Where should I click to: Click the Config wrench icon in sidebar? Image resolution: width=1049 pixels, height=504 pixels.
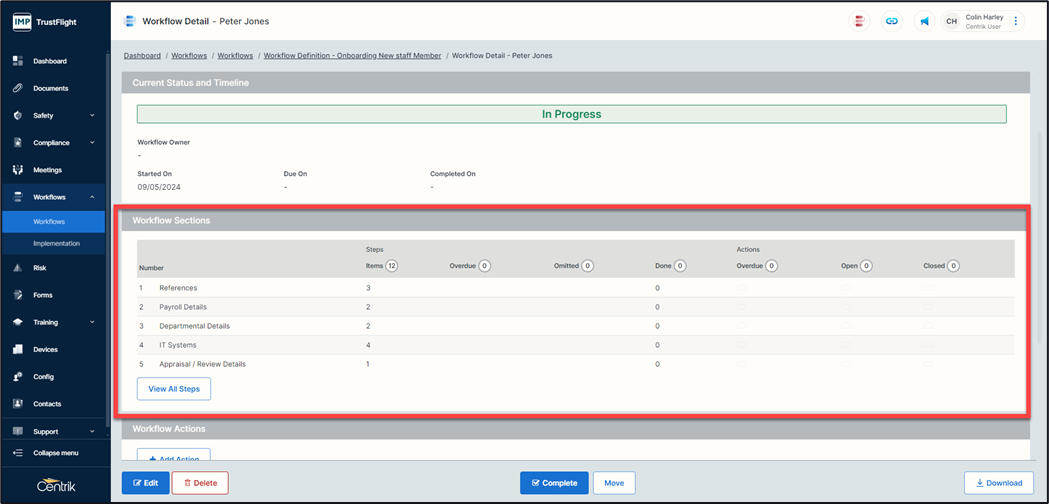(x=18, y=377)
